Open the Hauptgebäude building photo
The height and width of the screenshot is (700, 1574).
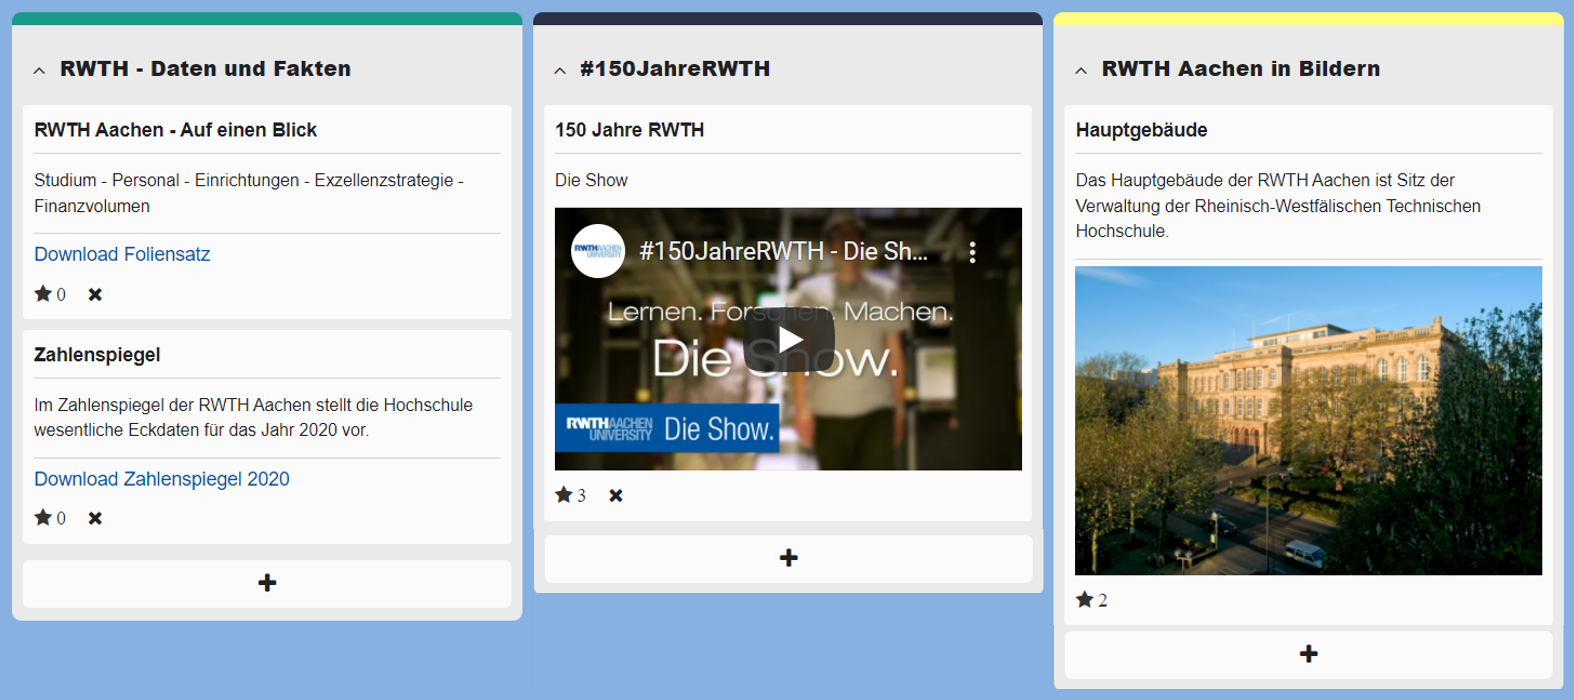1308,420
